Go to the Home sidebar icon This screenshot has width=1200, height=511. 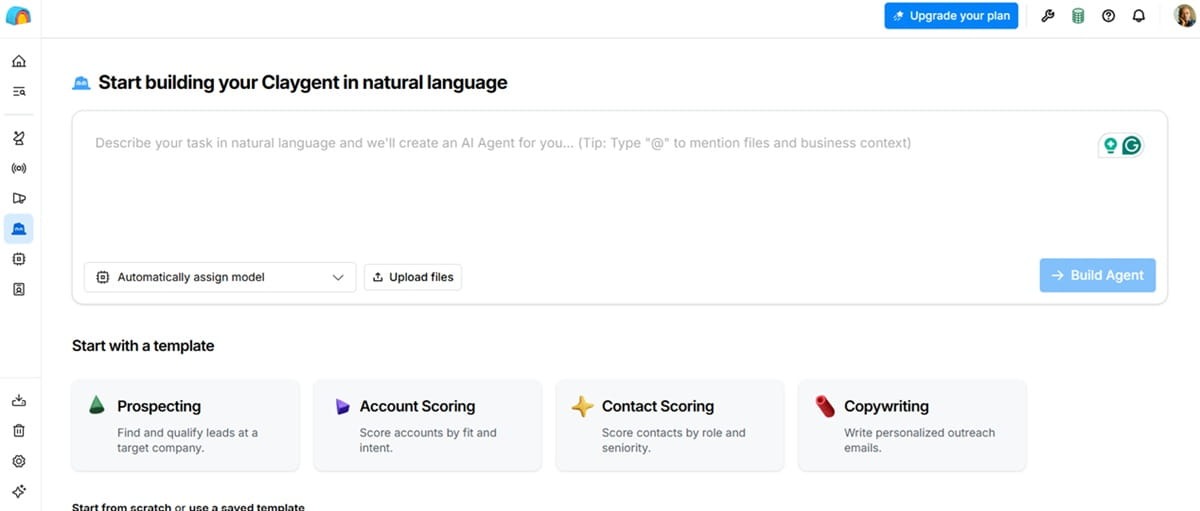point(19,61)
